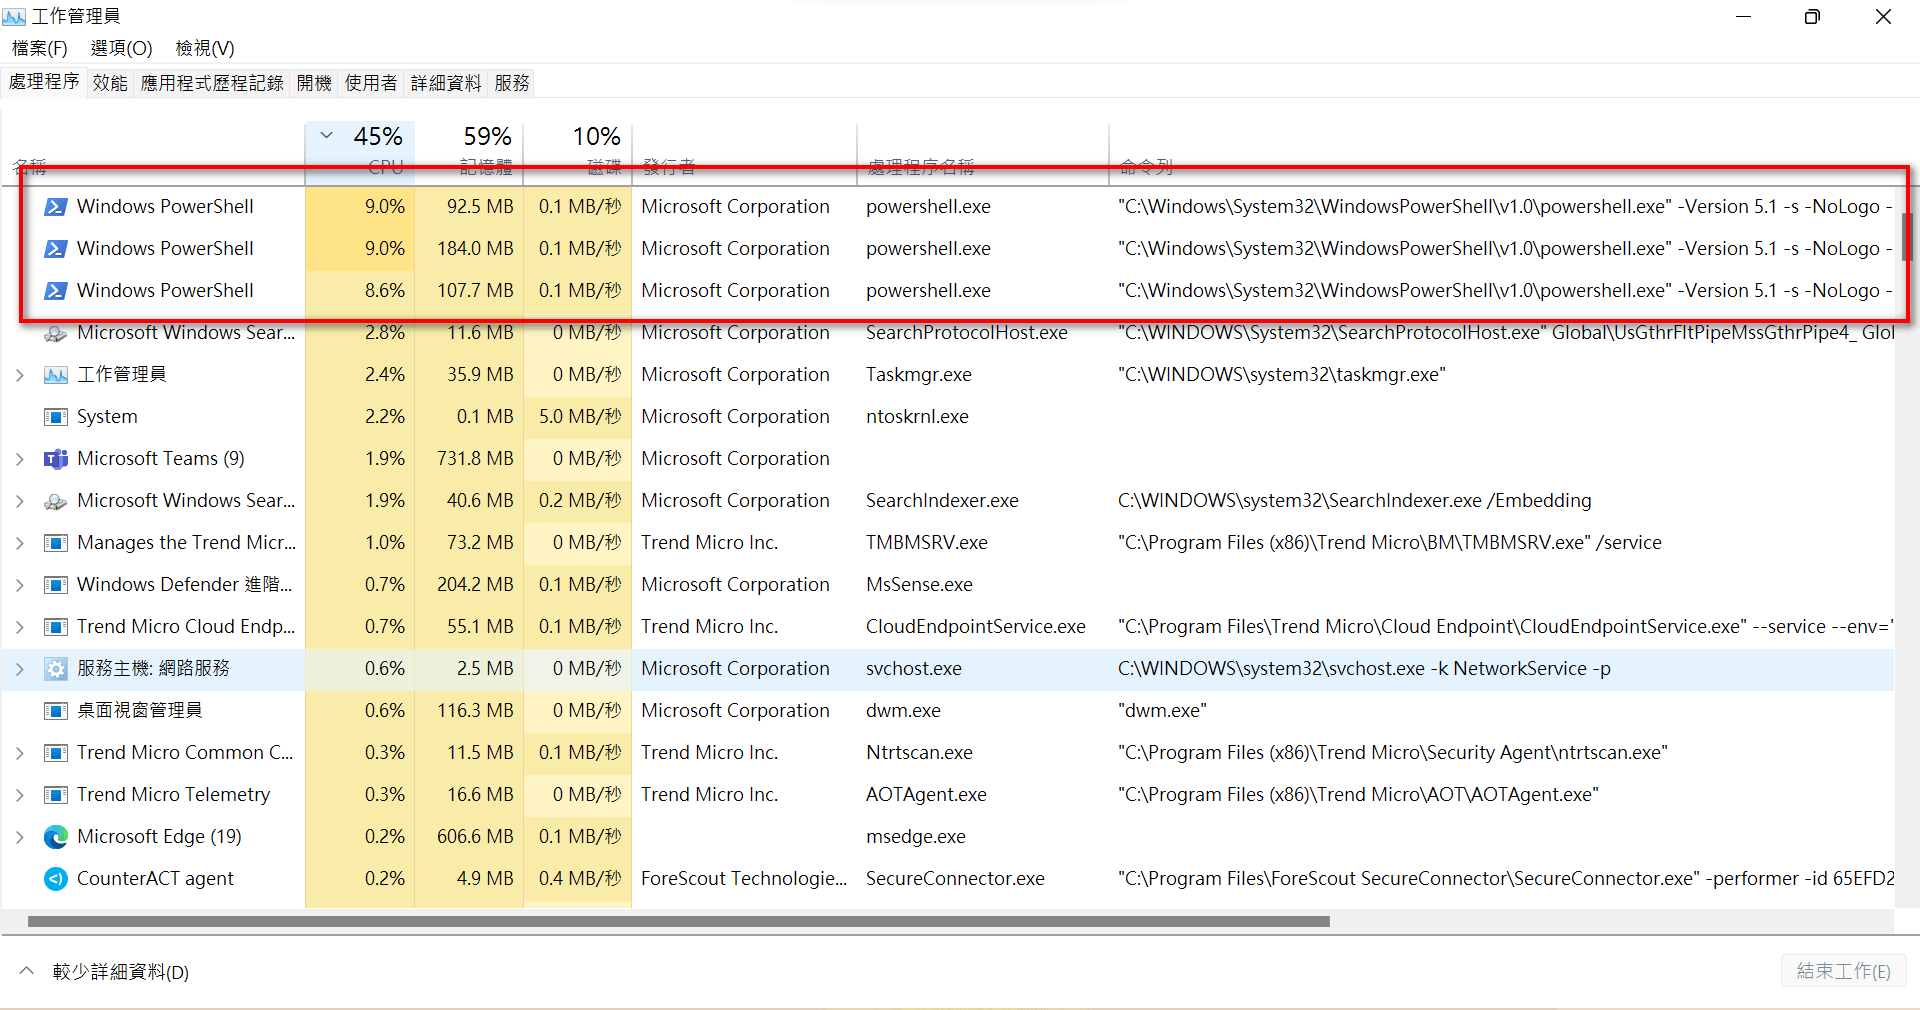Click the System process icon
This screenshot has height=1010, width=1920.
[x=56, y=417]
